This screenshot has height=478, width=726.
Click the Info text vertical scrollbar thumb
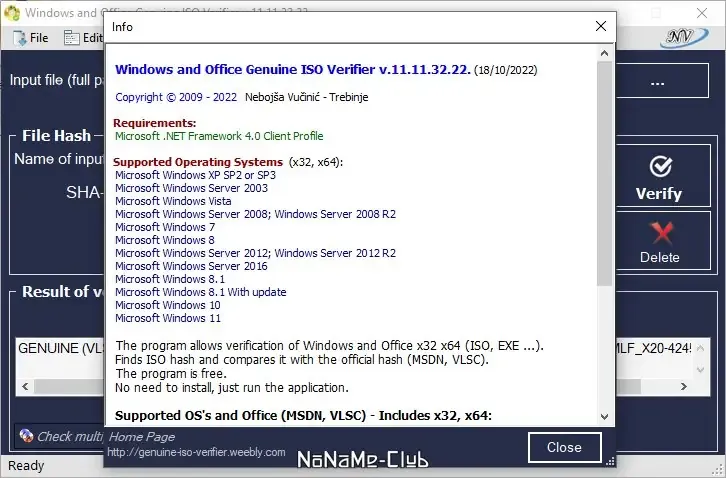[x=604, y=174]
